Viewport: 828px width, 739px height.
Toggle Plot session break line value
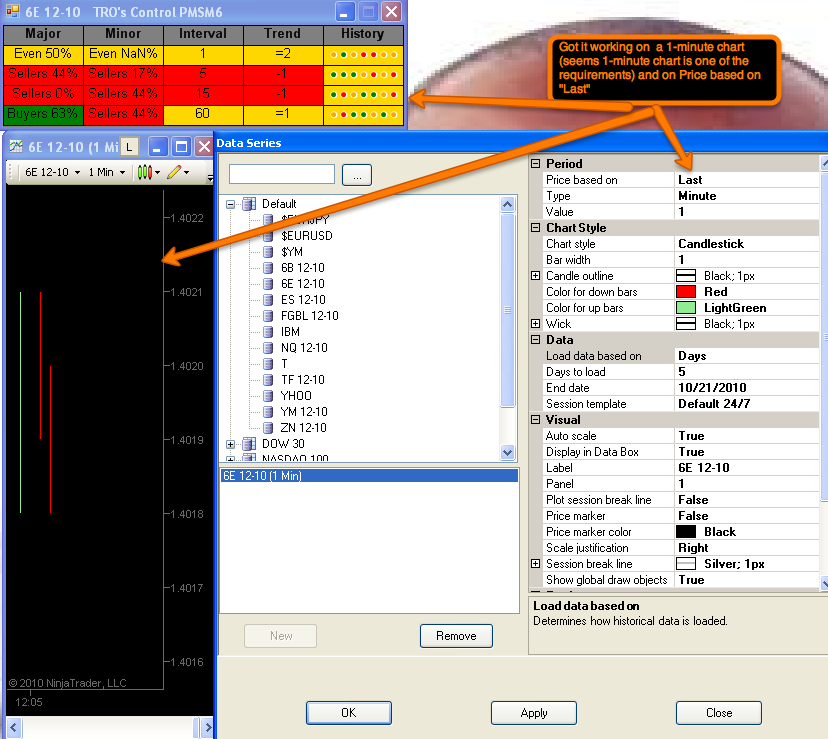[x=747, y=500]
